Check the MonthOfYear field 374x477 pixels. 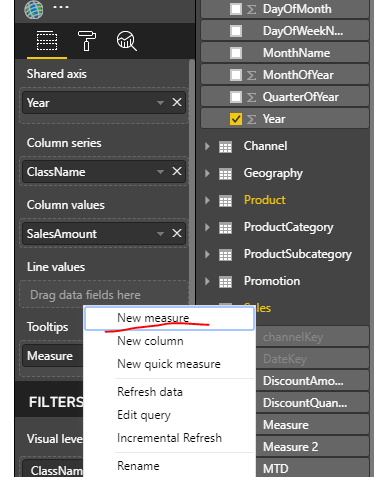coord(236,75)
